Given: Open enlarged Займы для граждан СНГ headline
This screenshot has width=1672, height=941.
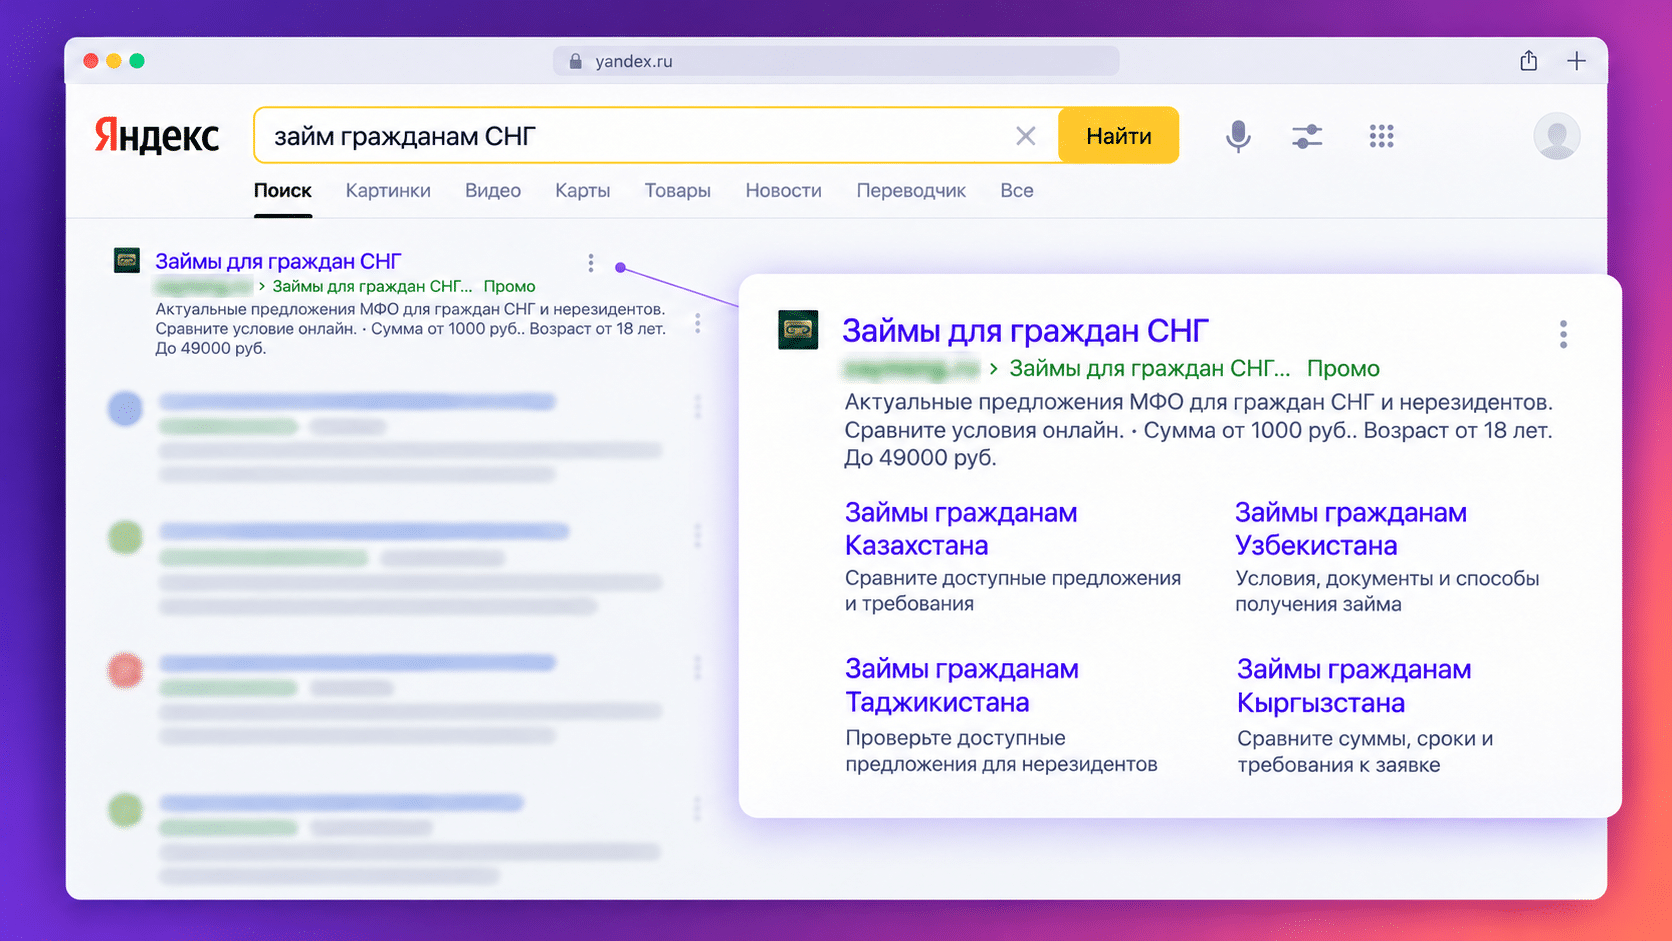Looking at the screenshot, I should (1026, 331).
